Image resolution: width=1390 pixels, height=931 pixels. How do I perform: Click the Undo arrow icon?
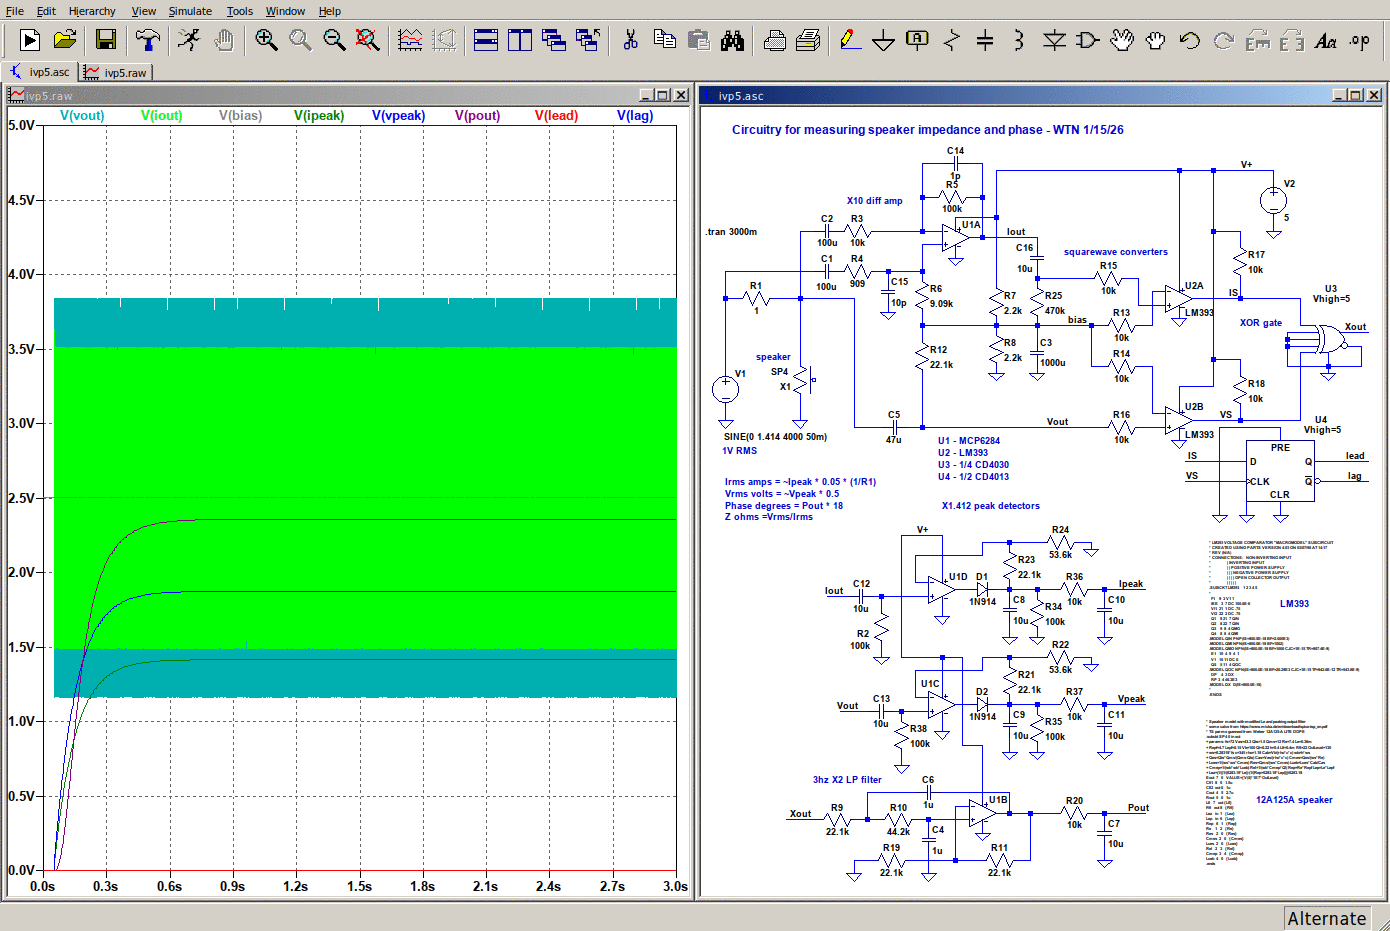1189,40
